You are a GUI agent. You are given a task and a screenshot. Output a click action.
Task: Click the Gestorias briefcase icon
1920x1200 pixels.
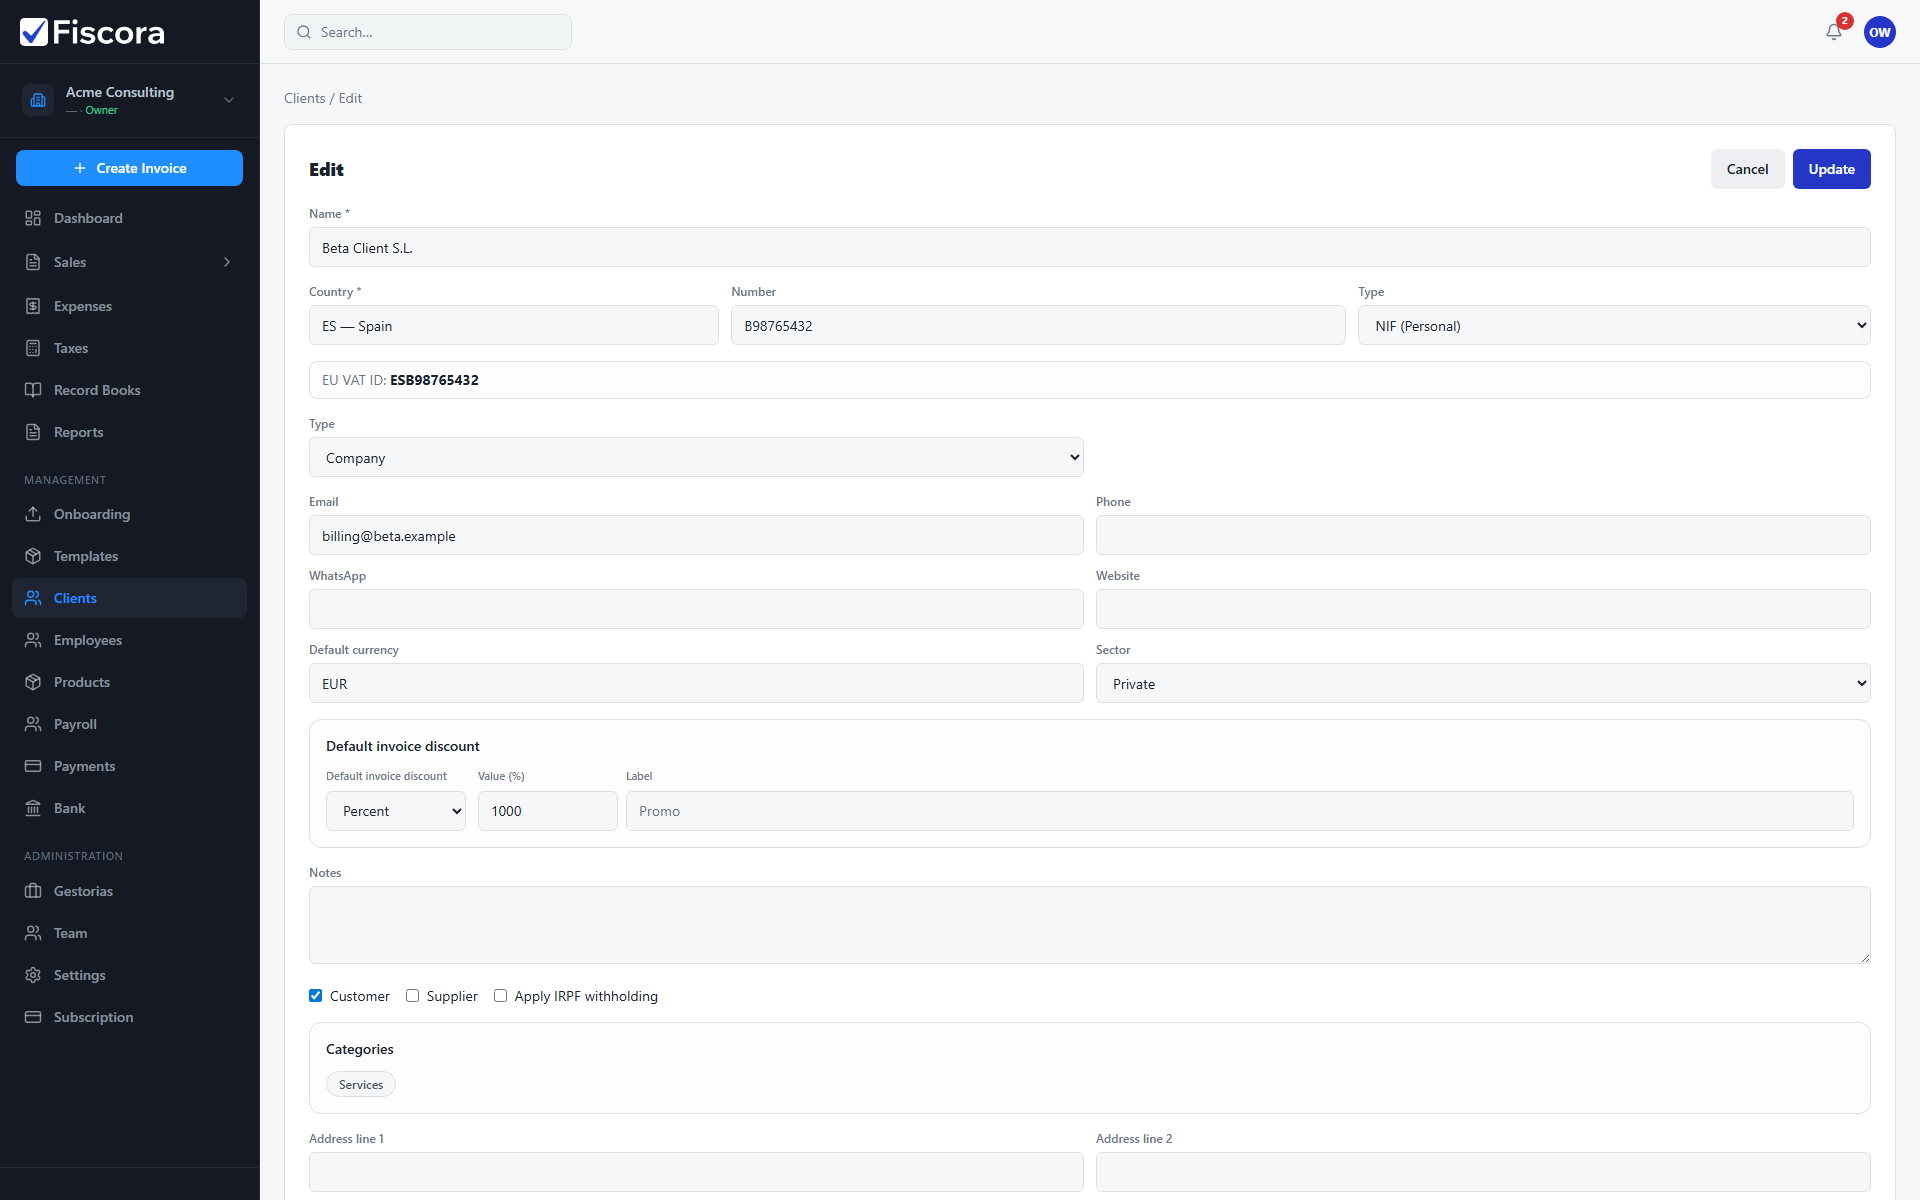click(x=33, y=891)
